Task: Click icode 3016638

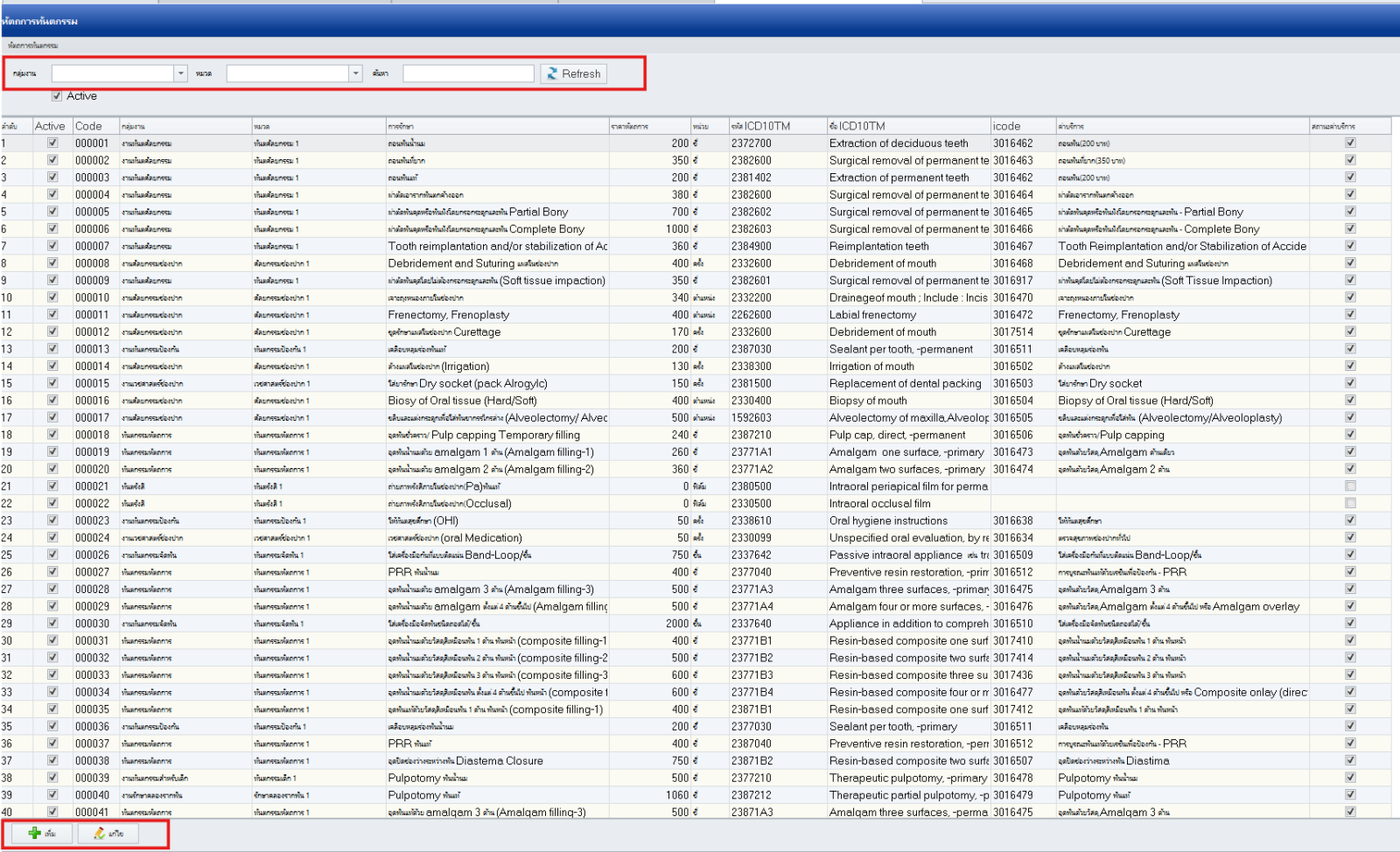Action: [x=1022, y=520]
